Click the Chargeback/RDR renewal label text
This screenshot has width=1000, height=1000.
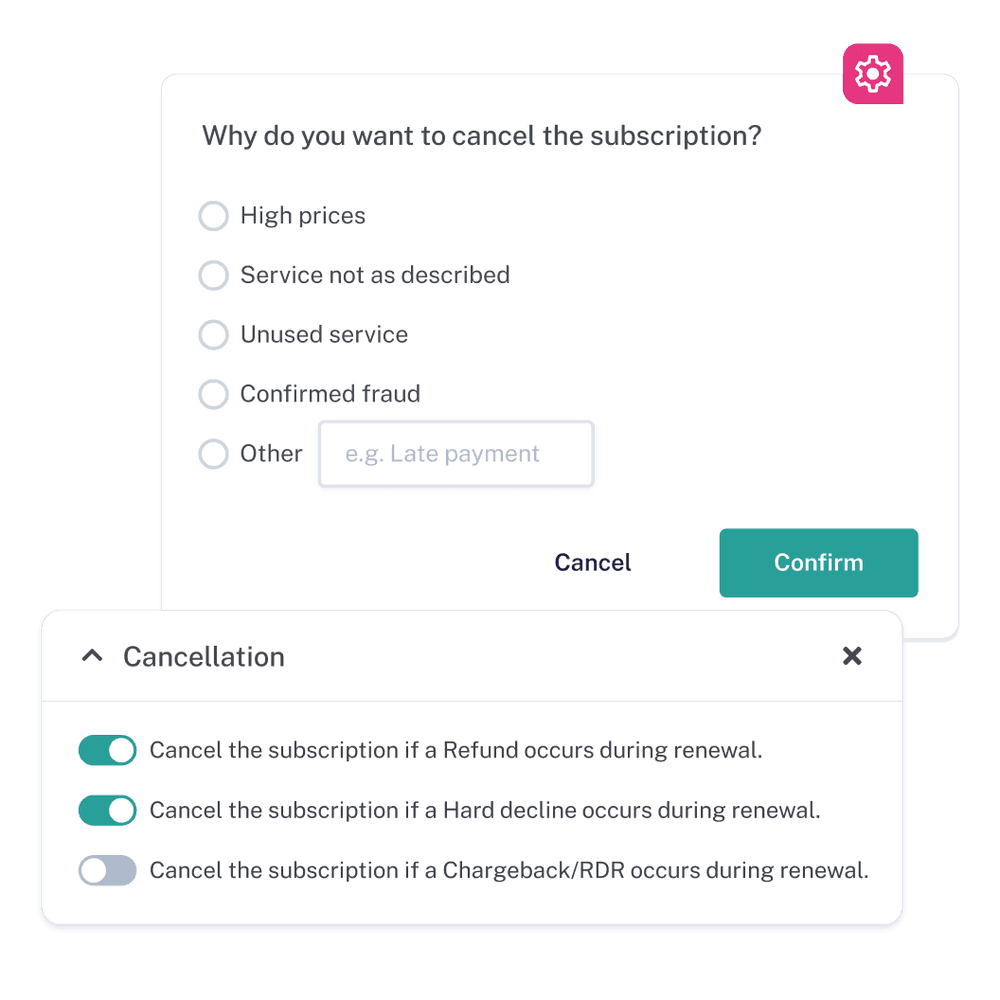point(509,870)
